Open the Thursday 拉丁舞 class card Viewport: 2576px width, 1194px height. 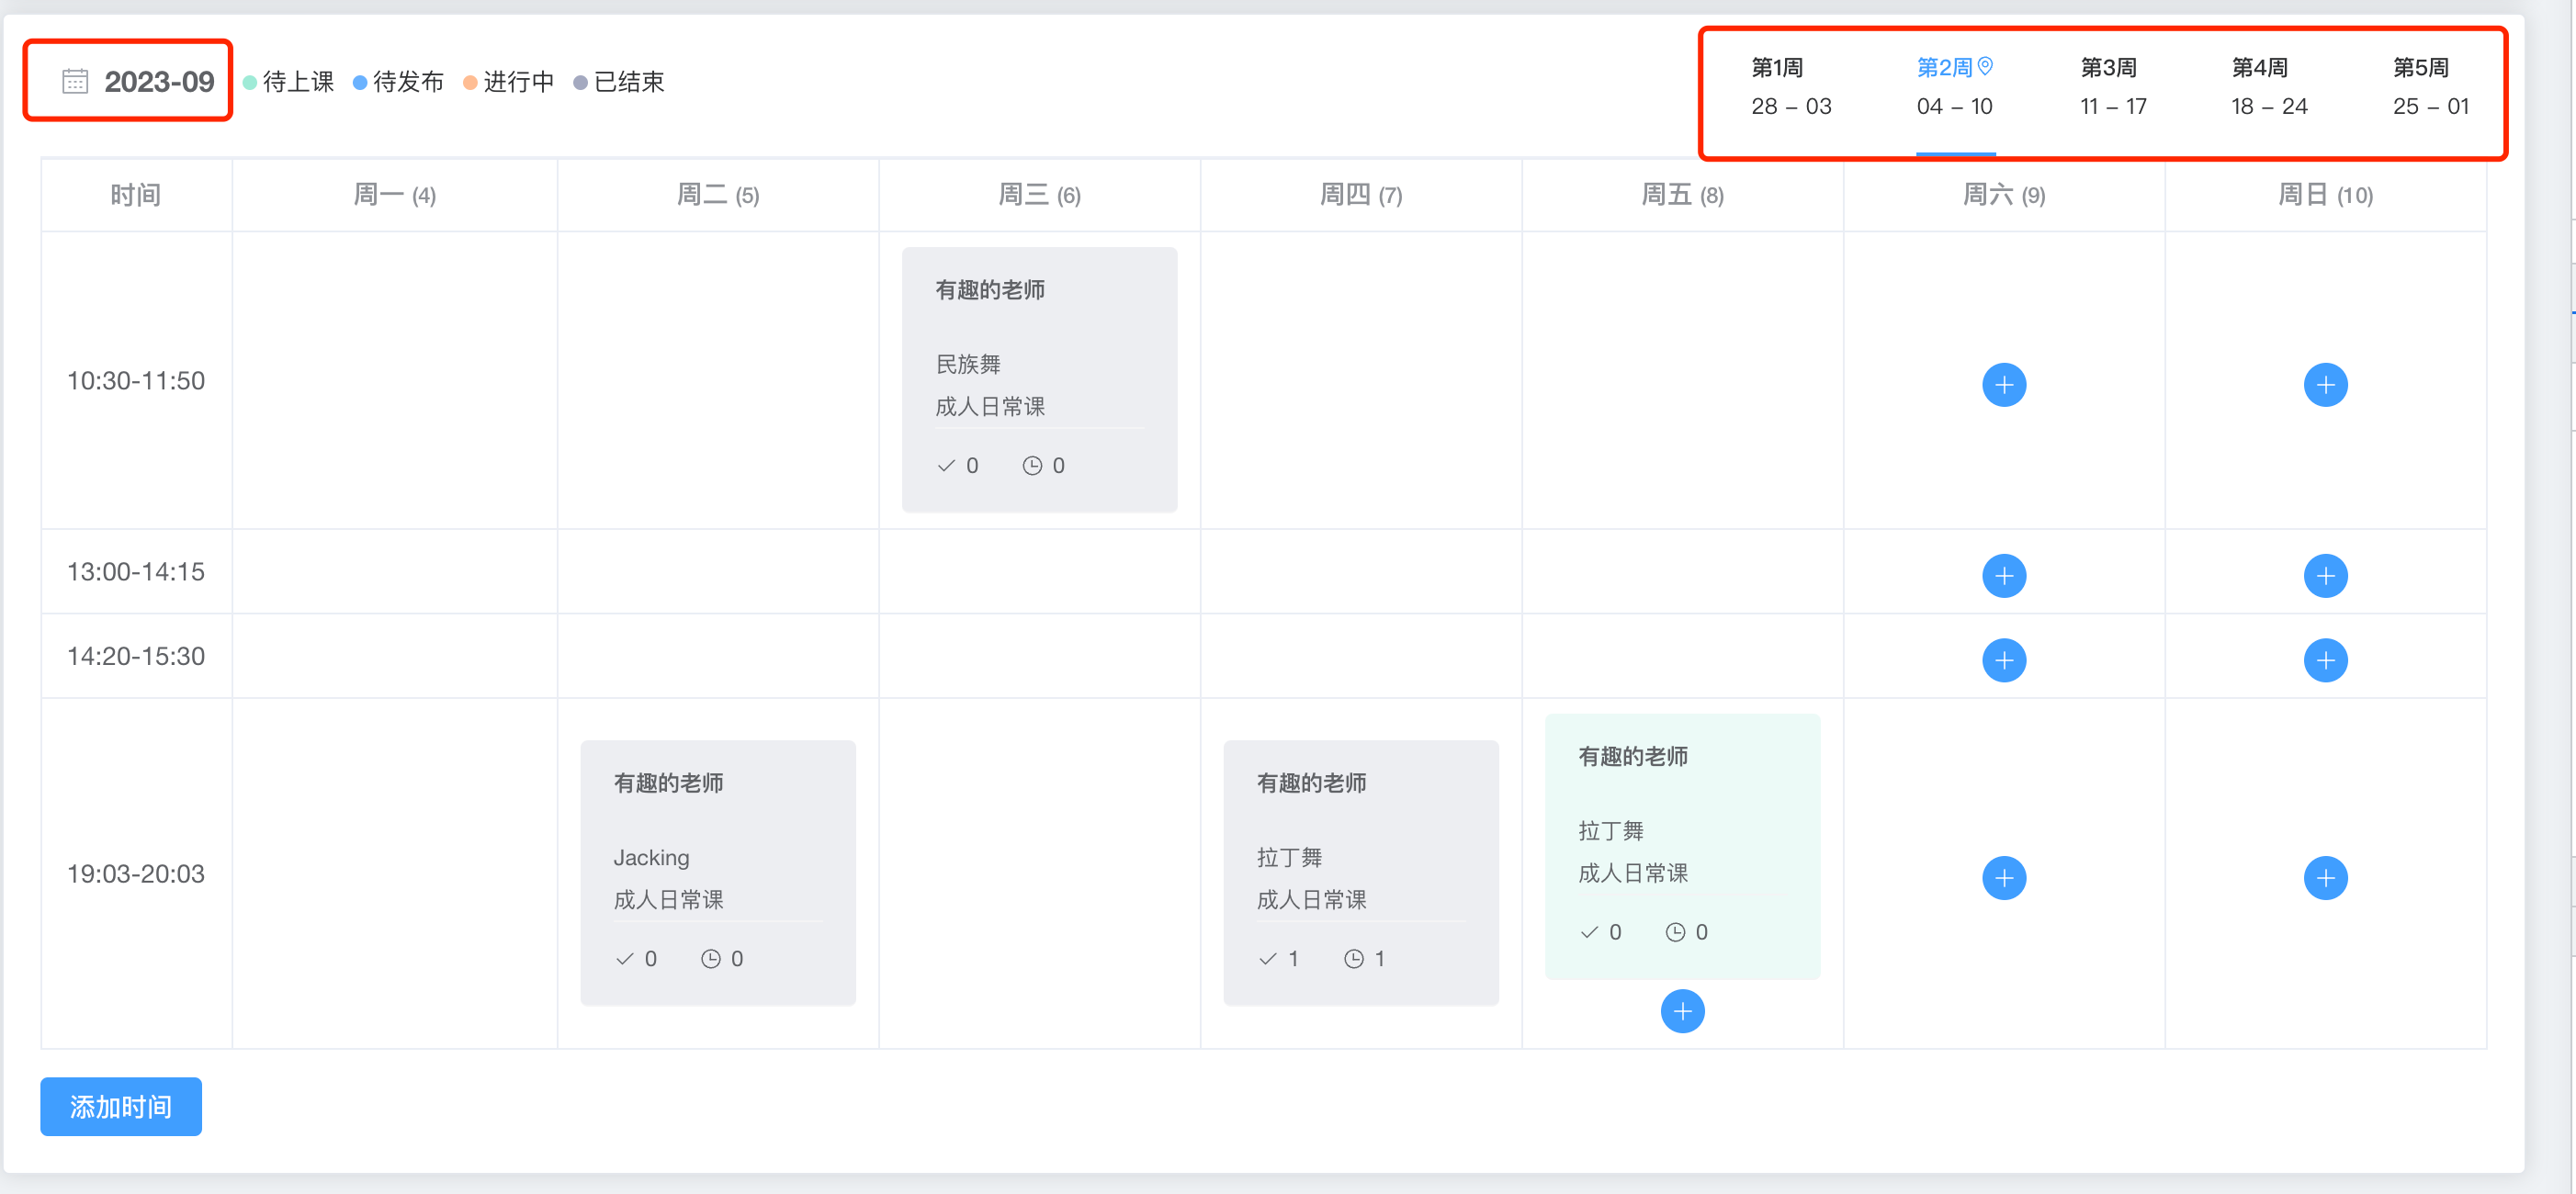coord(1360,872)
